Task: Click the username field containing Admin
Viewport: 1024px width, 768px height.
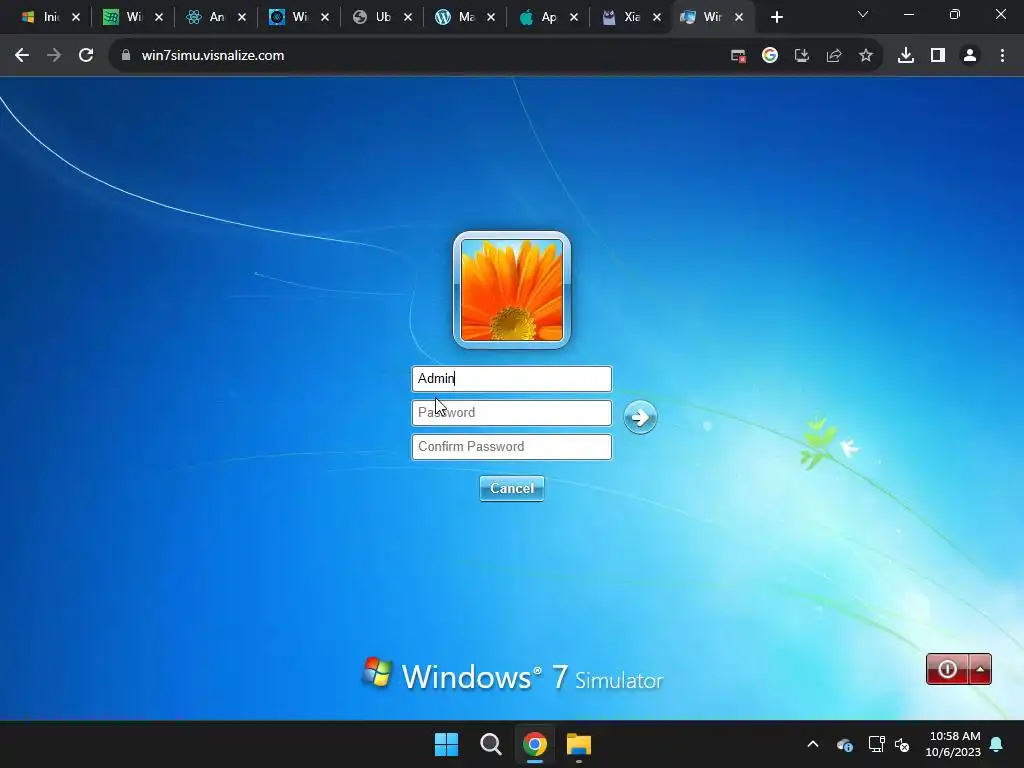Action: coord(511,379)
